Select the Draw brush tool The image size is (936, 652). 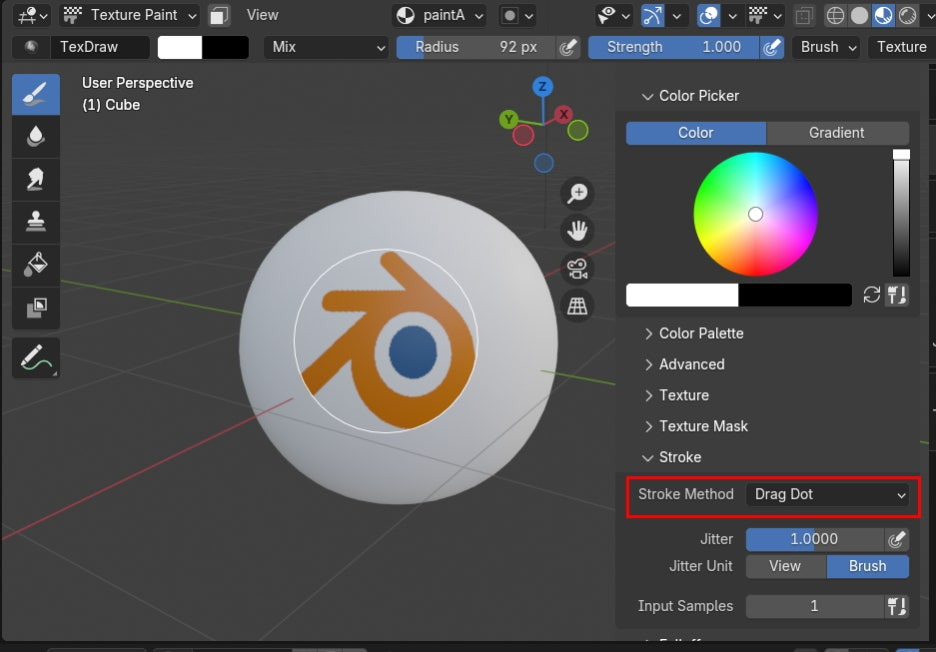(36, 94)
